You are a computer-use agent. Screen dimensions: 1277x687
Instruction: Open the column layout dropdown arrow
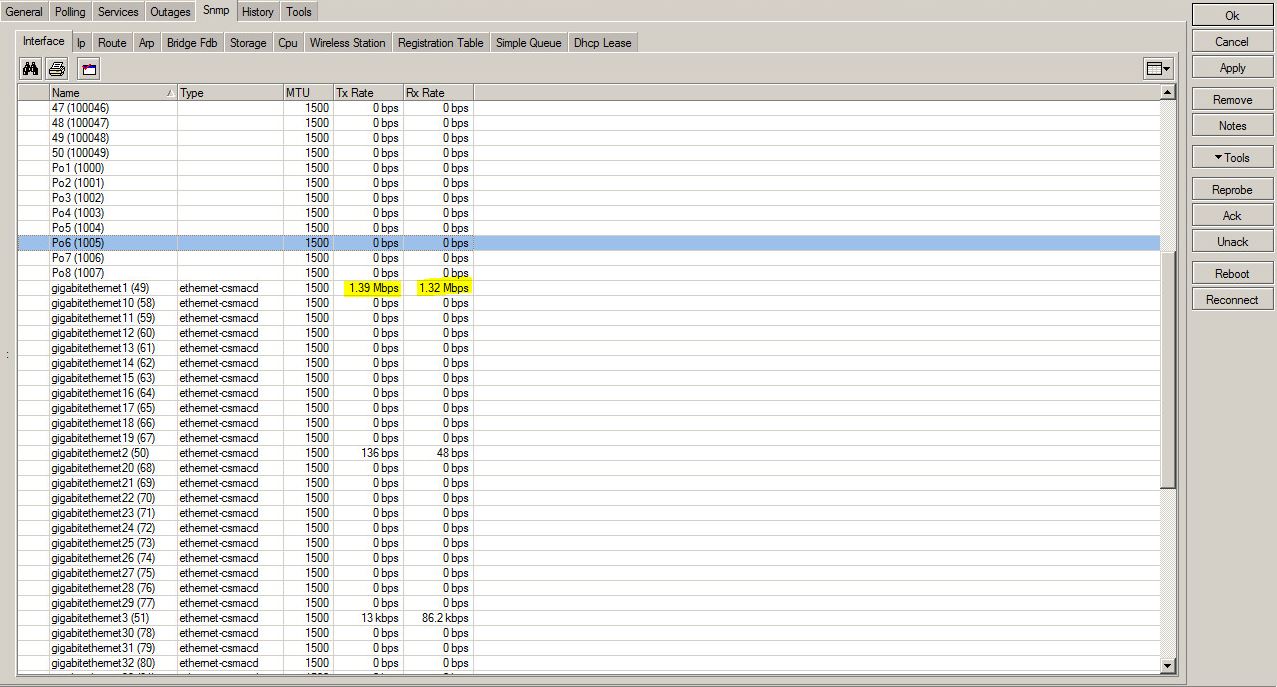[x=1166, y=67]
